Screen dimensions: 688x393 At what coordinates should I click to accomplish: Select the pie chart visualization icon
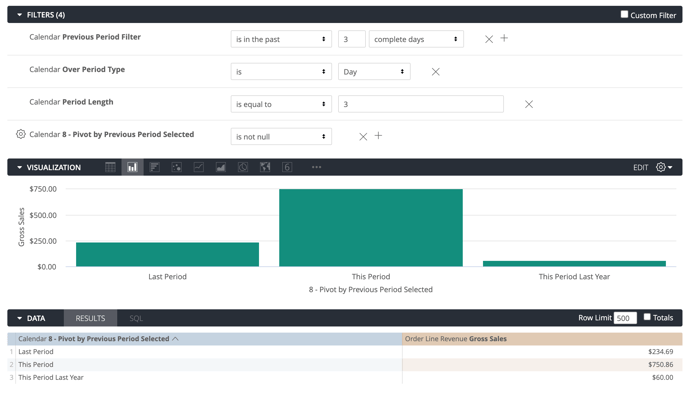click(243, 167)
